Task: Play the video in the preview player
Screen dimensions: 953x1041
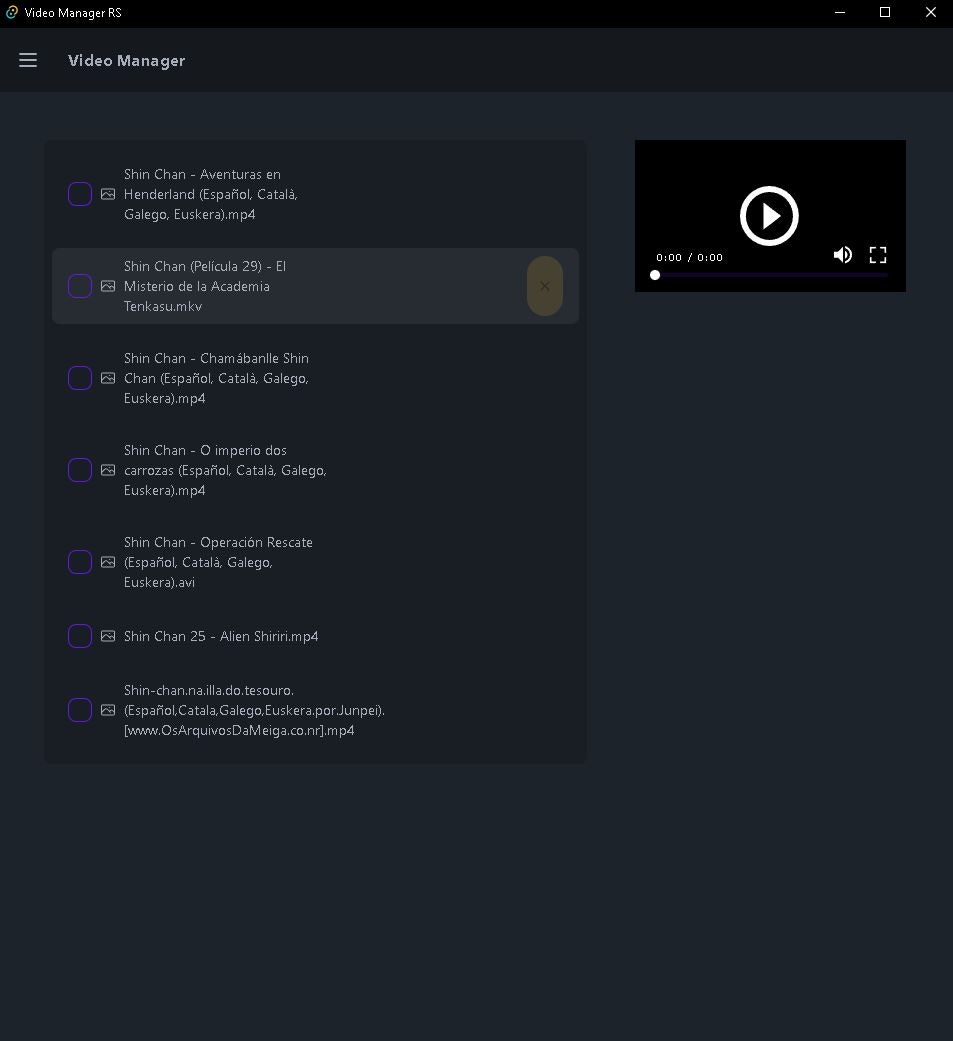Action: 769,216
